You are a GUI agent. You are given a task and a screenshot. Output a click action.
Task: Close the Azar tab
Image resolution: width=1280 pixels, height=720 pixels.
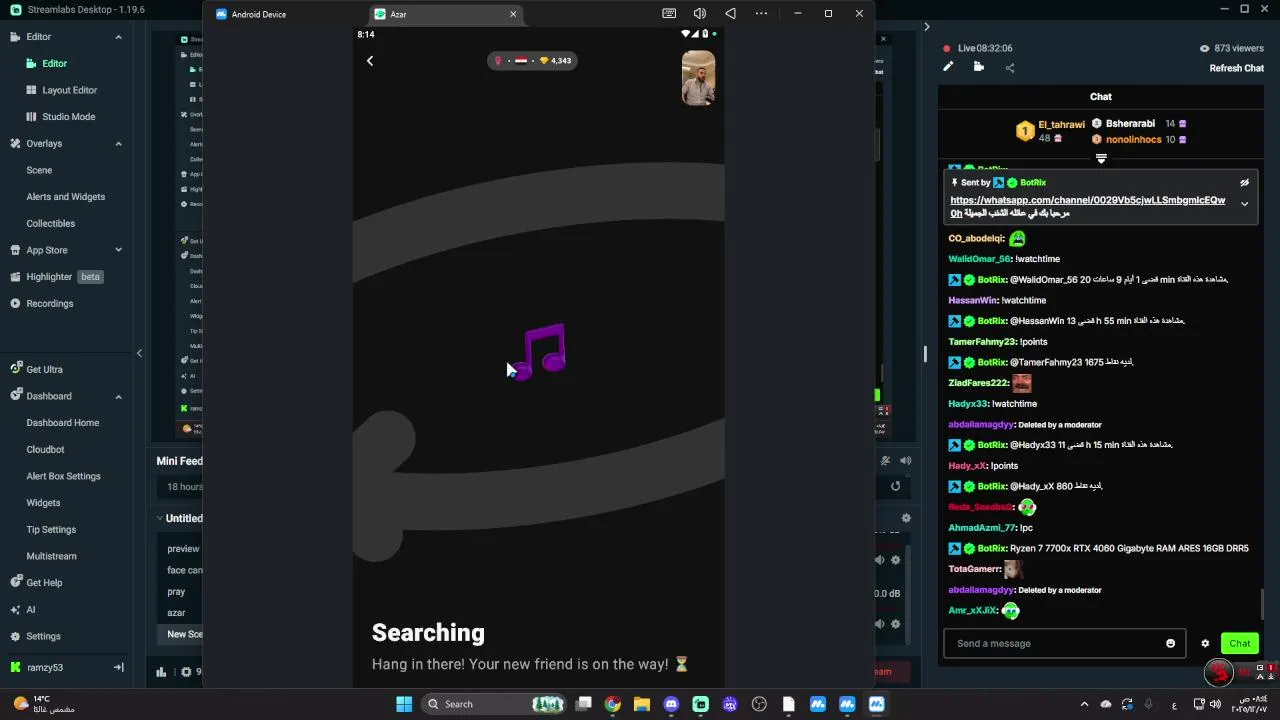(513, 14)
